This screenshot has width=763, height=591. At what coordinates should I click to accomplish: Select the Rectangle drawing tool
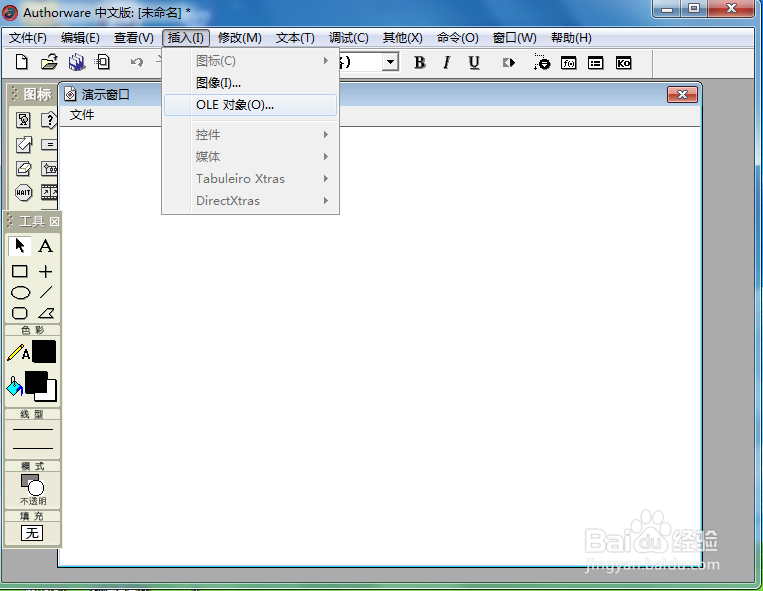tap(19, 271)
